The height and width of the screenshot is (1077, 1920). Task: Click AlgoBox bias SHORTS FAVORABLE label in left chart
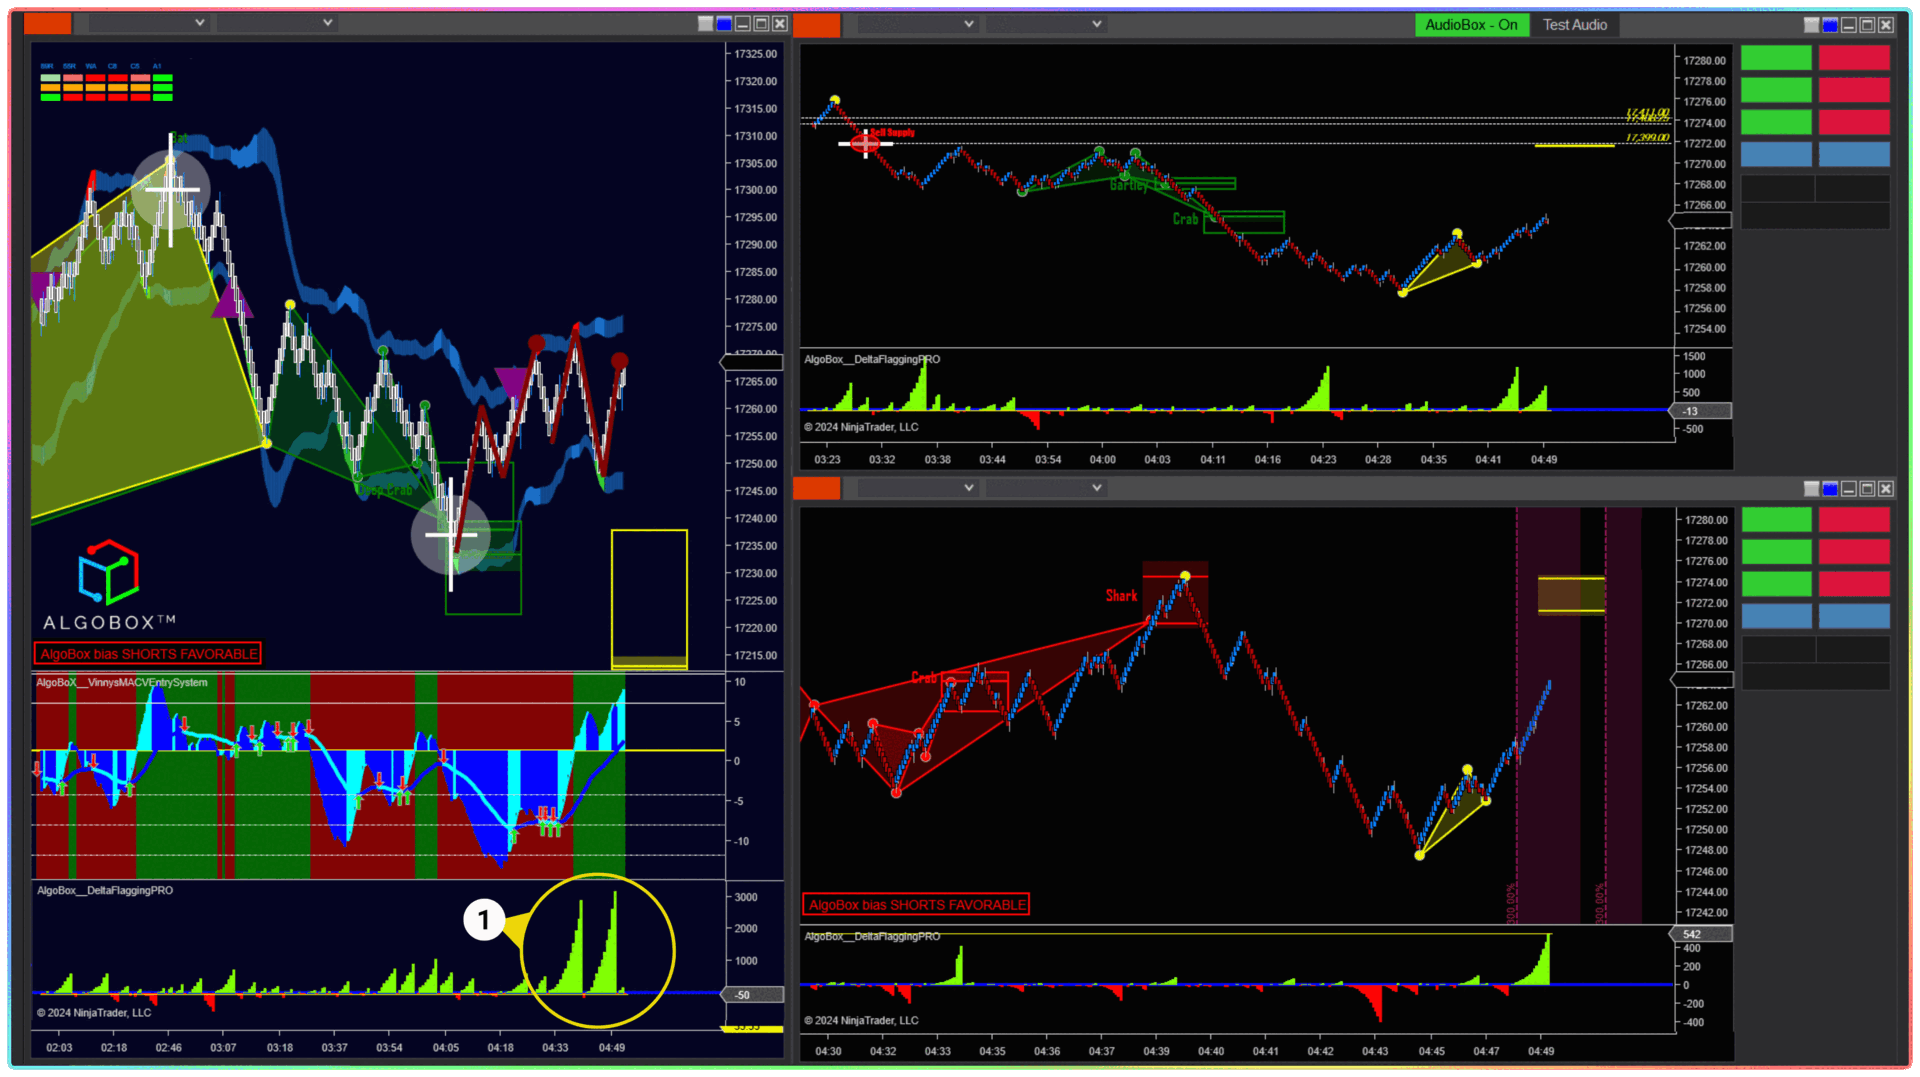[x=148, y=654]
